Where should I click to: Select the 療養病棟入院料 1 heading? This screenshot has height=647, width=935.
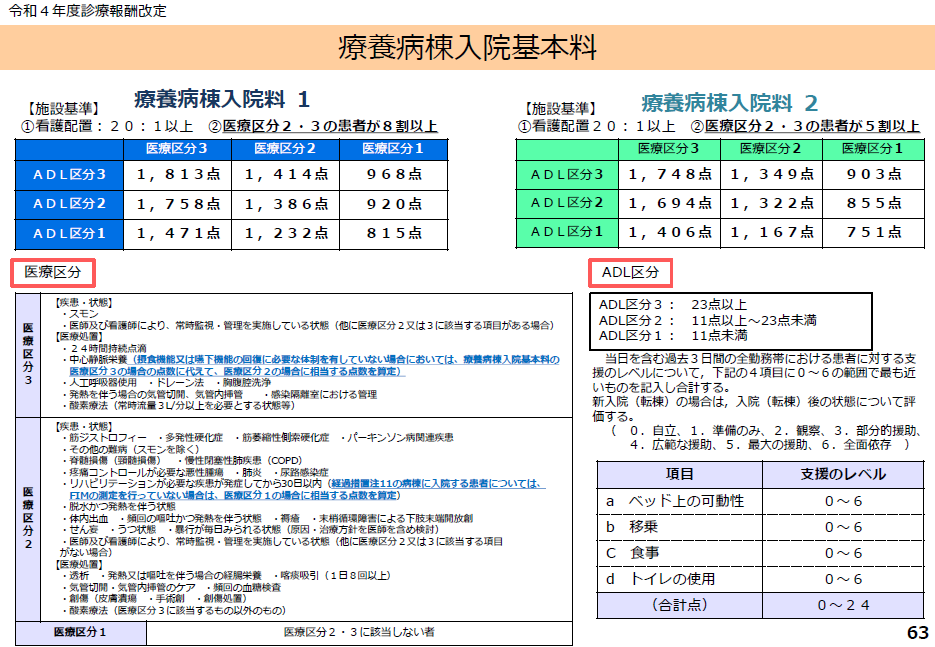(x=222, y=100)
